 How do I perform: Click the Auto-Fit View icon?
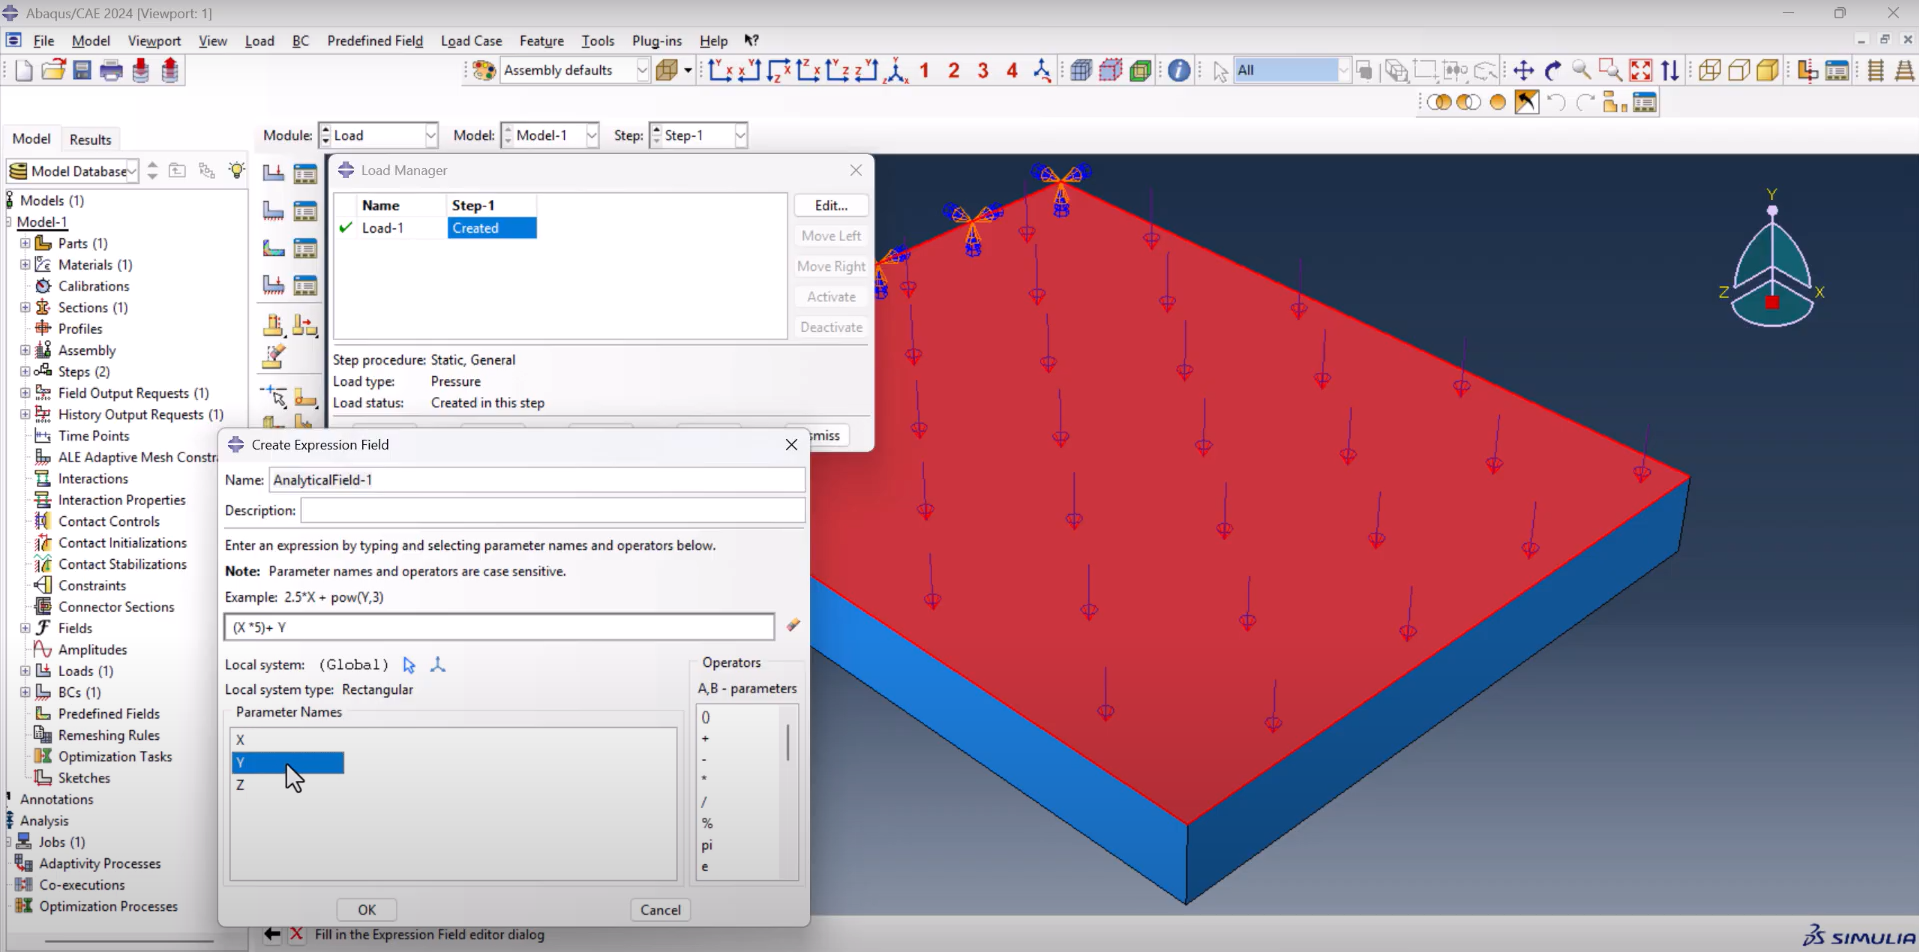coord(1641,70)
